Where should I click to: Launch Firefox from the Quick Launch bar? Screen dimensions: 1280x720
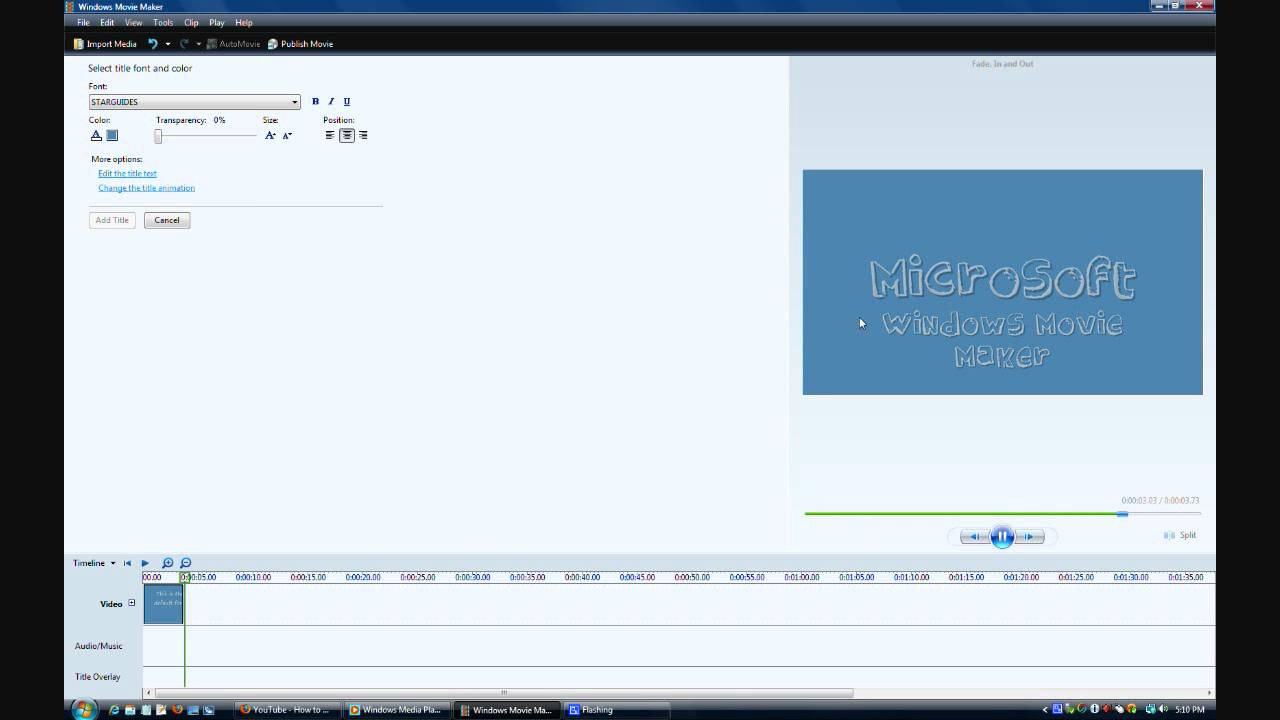(x=177, y=710)
